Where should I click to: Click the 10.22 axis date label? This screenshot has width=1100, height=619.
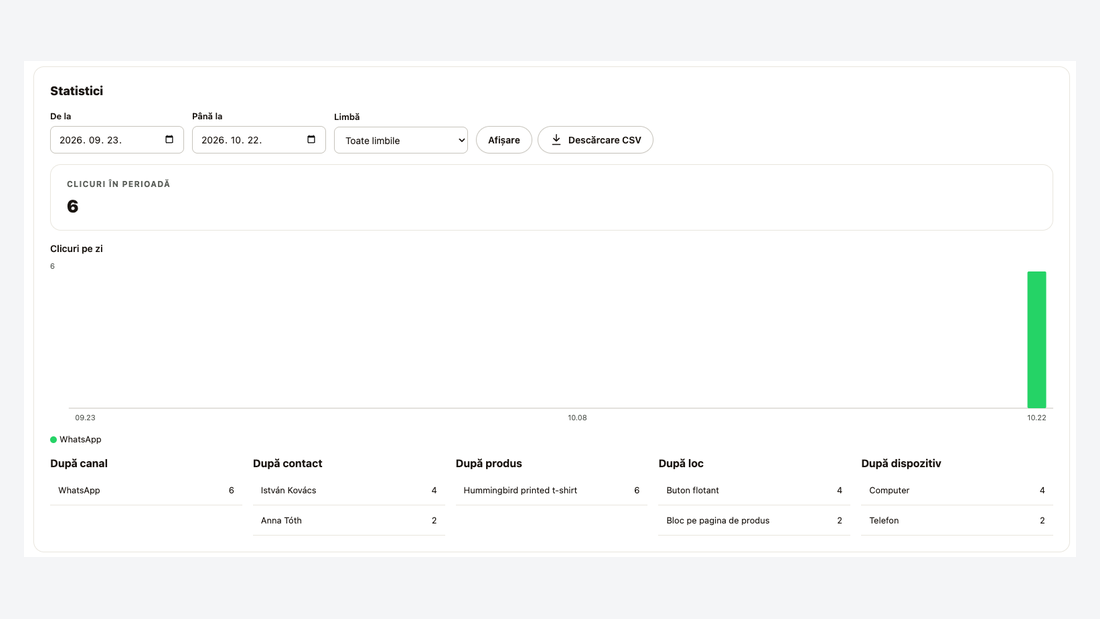click(x=1037, y=418)
